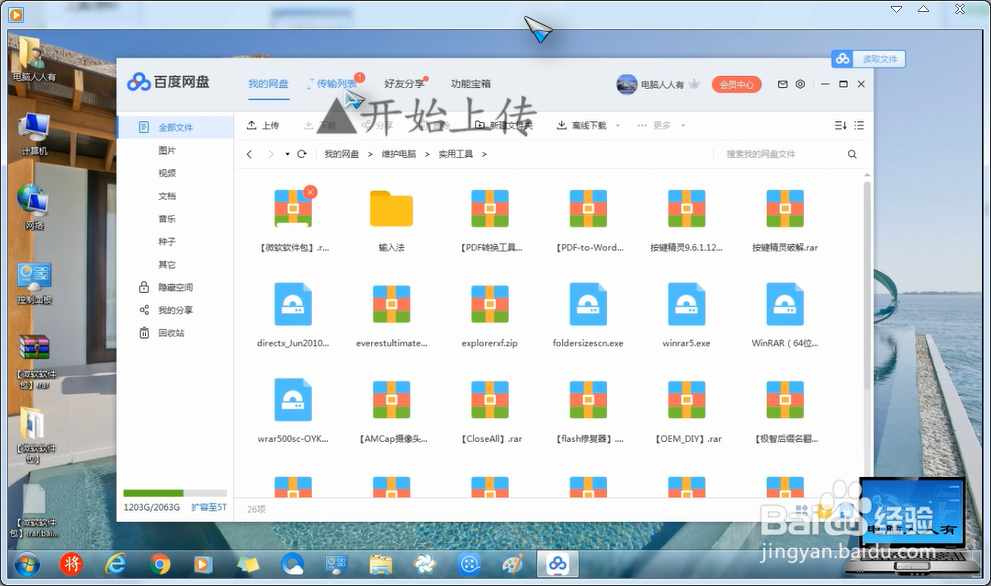This screenshot has height=586, width=991.
Task: Select 【flash修复器】 archive
Action: point(588,400)
